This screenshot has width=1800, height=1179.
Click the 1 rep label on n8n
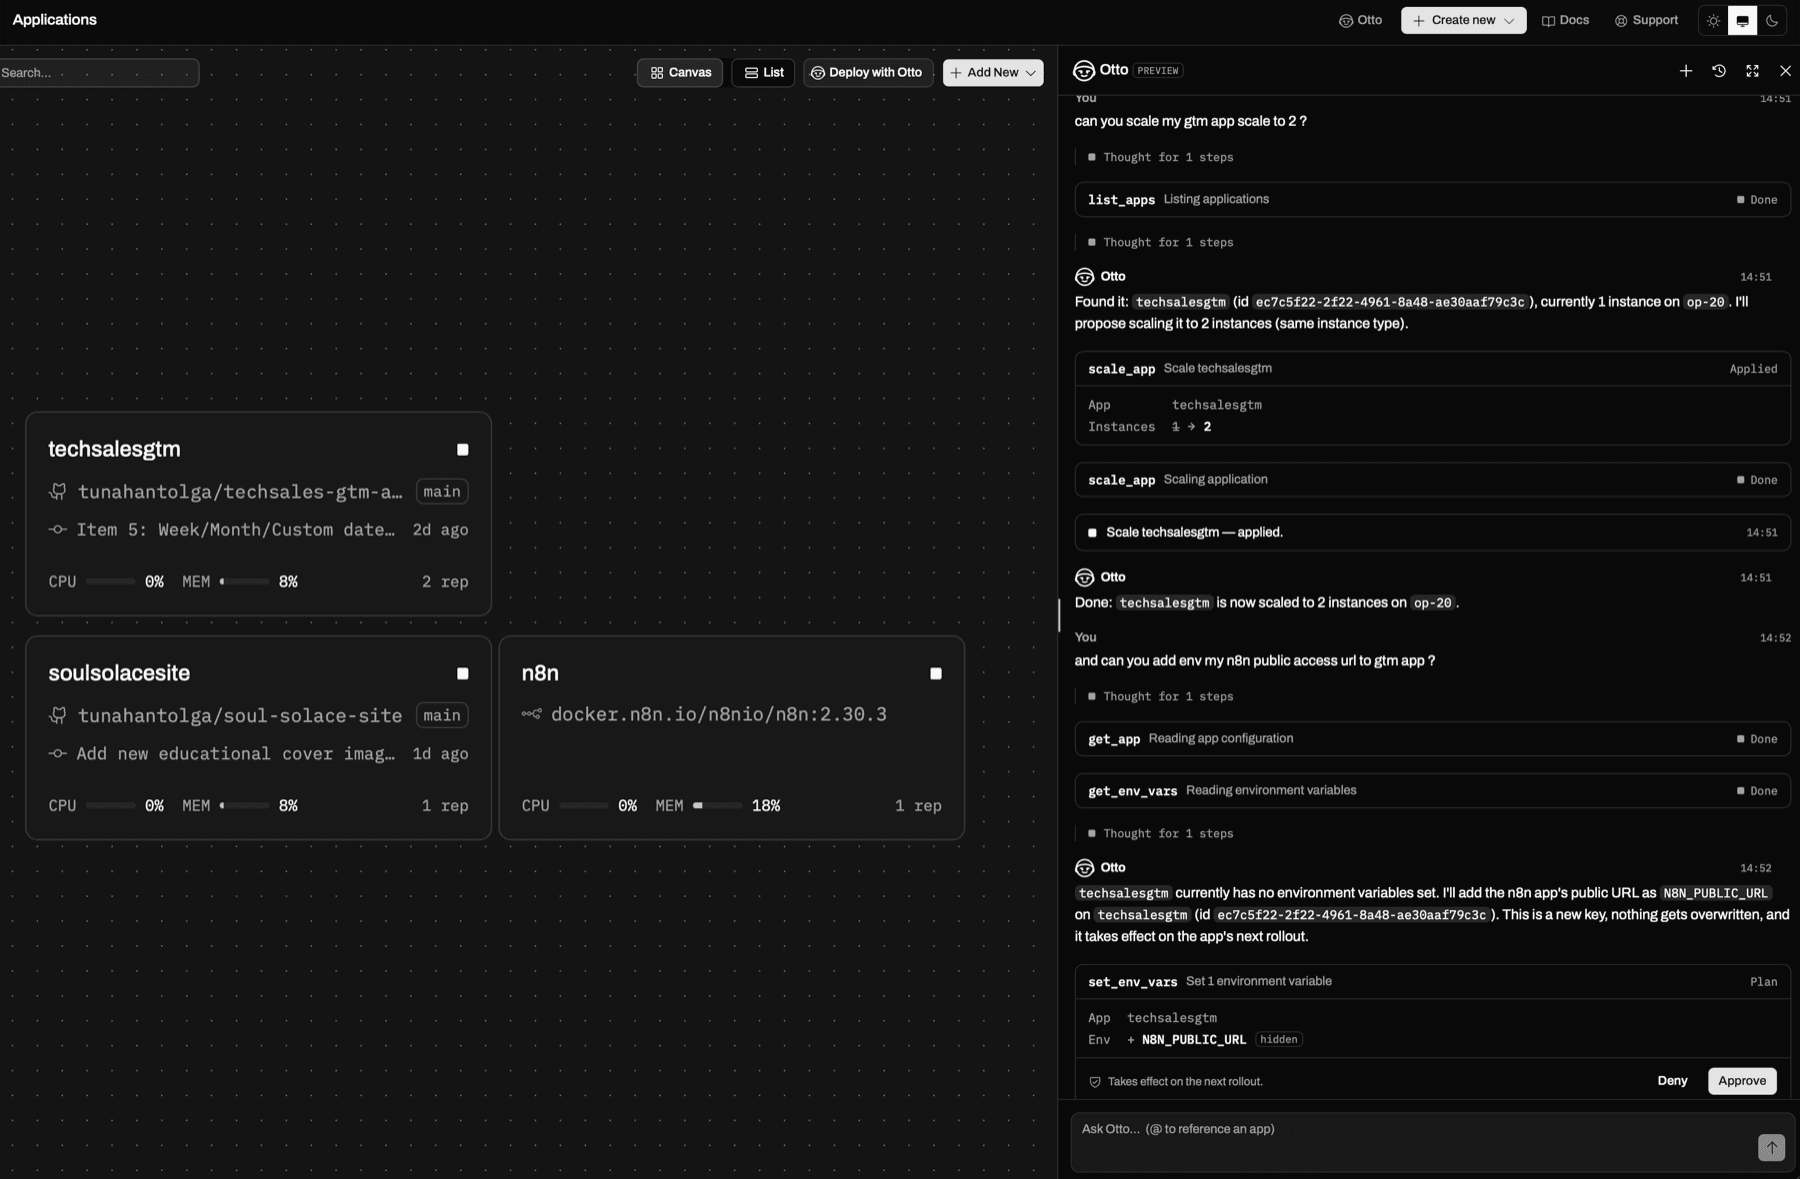pos(918,806)
